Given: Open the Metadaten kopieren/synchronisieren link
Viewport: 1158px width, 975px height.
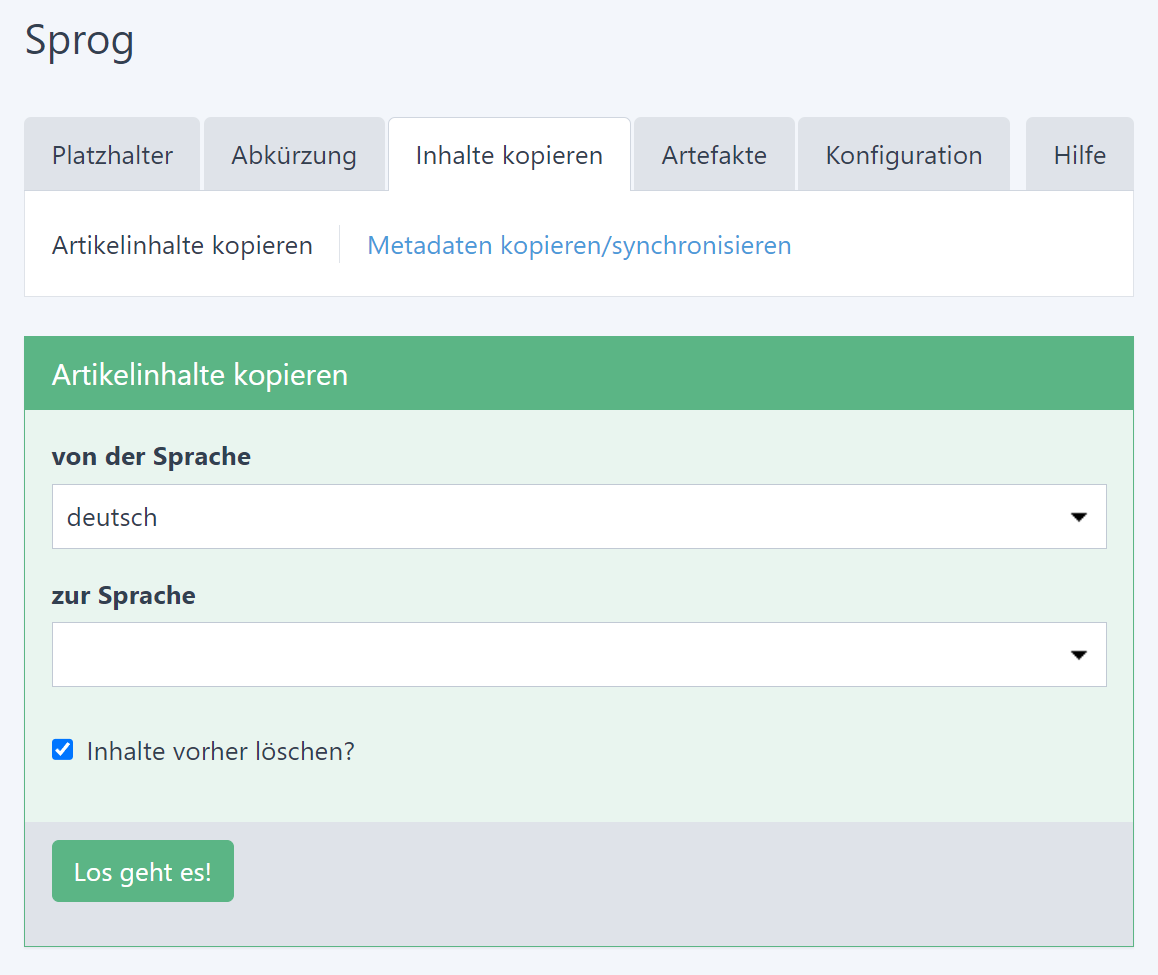Looking at the screenshot, I should point(579,245).
